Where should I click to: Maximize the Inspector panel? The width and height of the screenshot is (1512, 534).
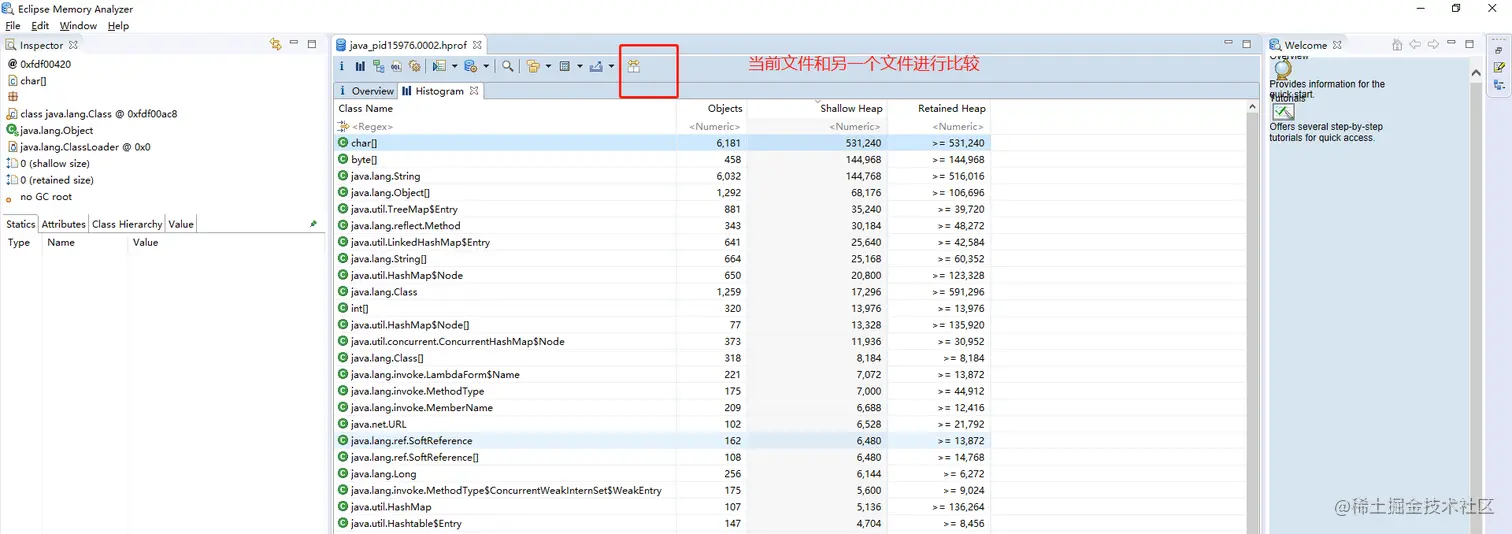[x=312, y=44]
